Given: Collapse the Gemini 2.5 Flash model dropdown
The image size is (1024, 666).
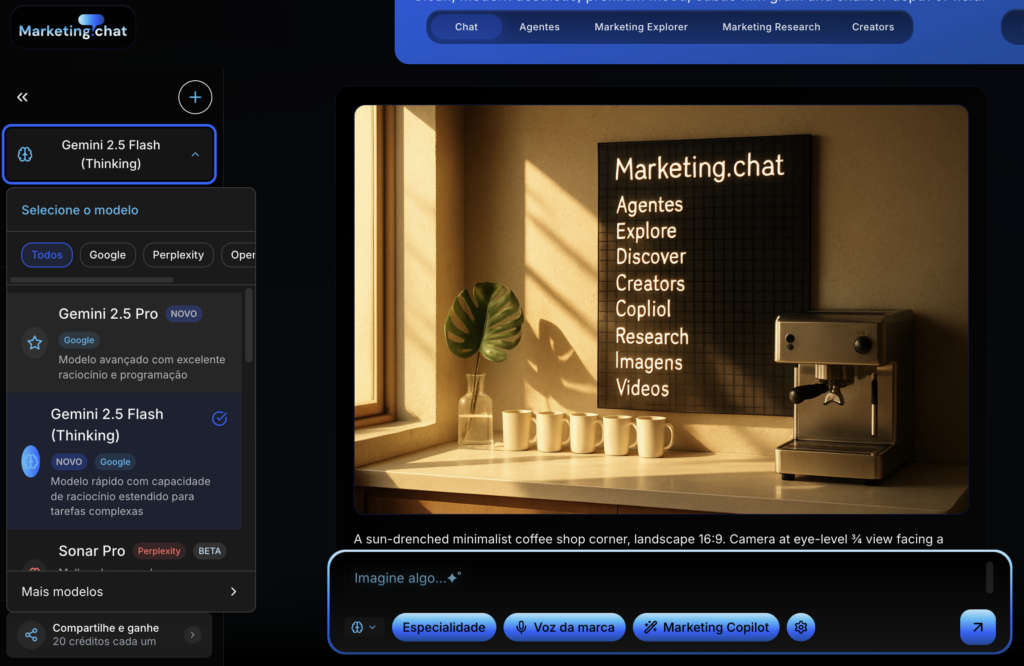Looking at the screenshot, I should [195, 155].
